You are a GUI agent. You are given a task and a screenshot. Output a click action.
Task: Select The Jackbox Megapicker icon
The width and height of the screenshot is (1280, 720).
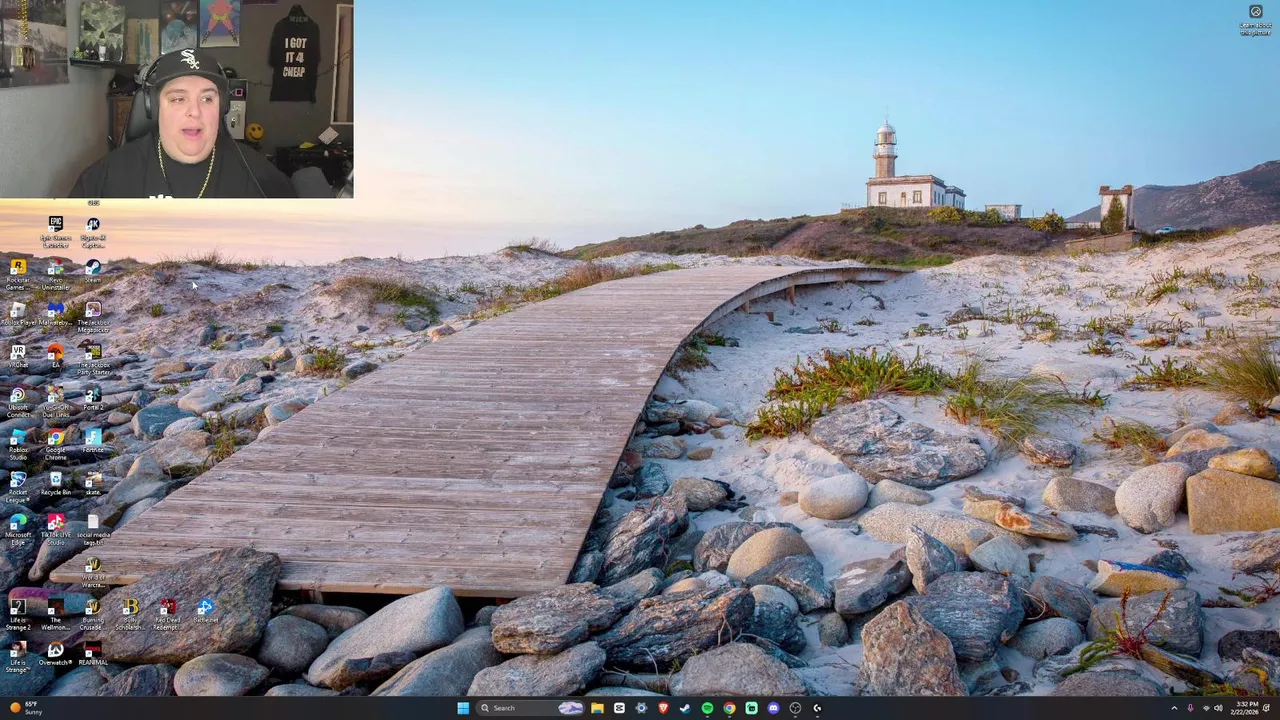coord(93,317)
